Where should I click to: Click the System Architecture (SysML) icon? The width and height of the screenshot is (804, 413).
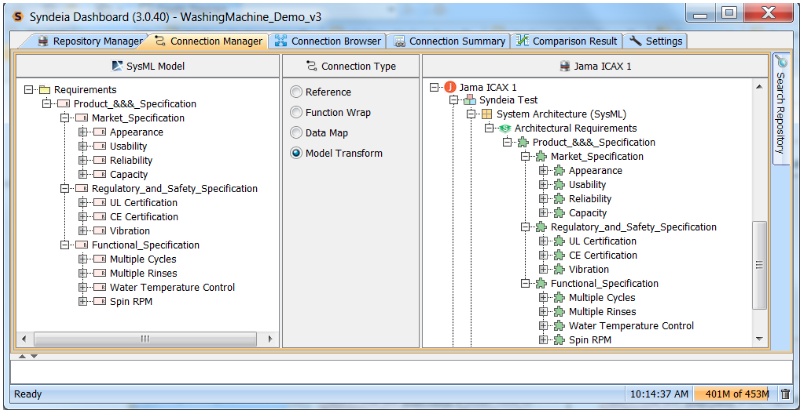pyautogui.click(x=487, y=115)
